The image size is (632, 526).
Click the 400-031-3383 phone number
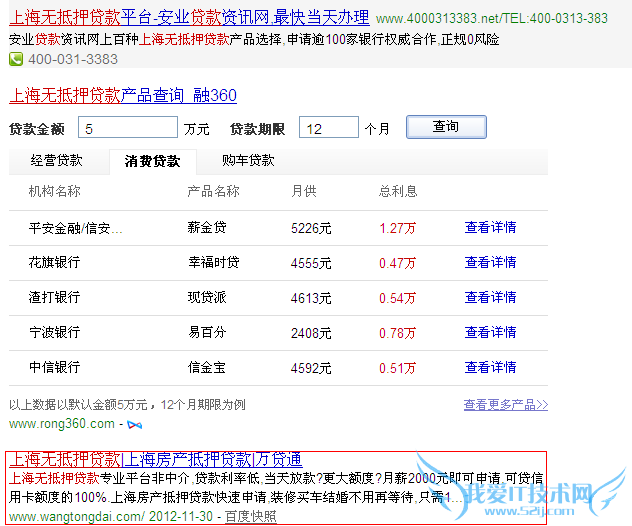tap(72, 59)
